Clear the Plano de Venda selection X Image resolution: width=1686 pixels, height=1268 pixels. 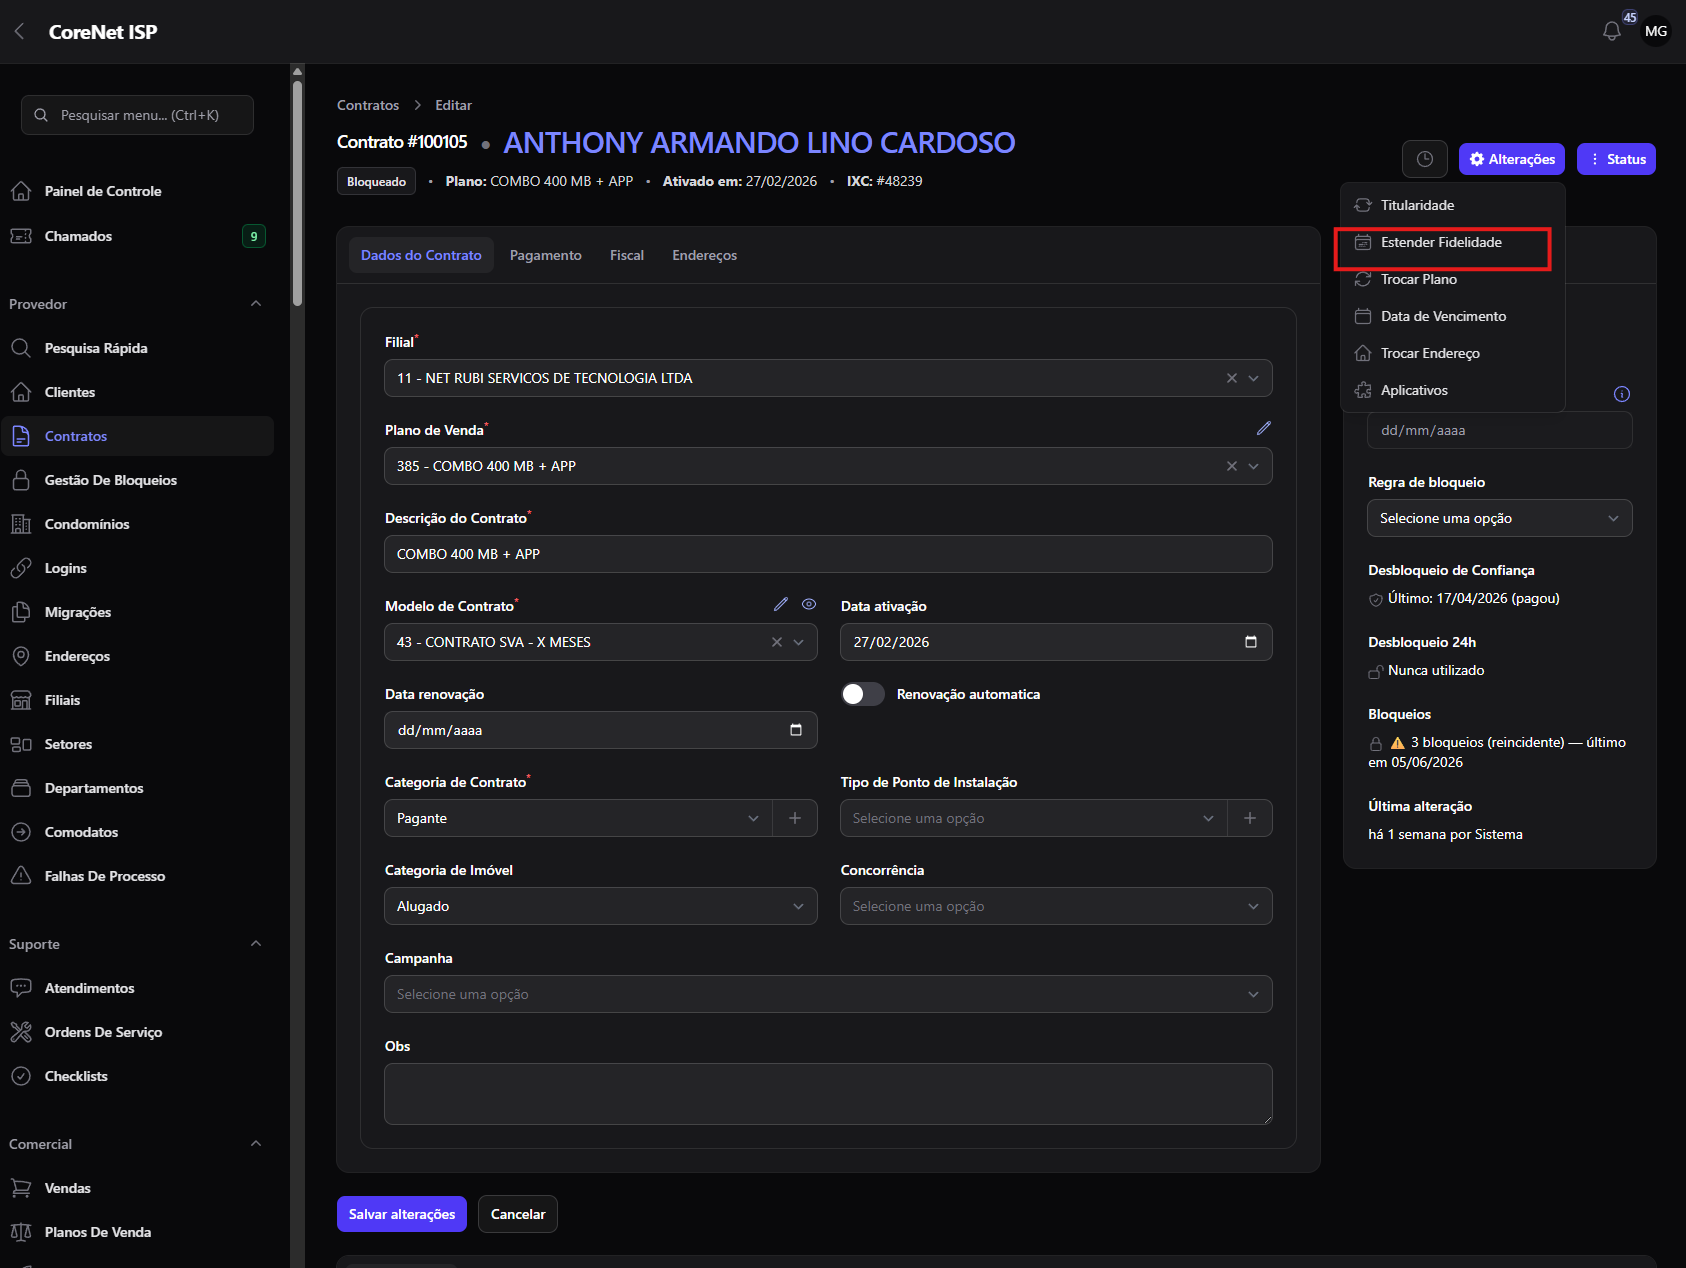tap(1232, 466)
